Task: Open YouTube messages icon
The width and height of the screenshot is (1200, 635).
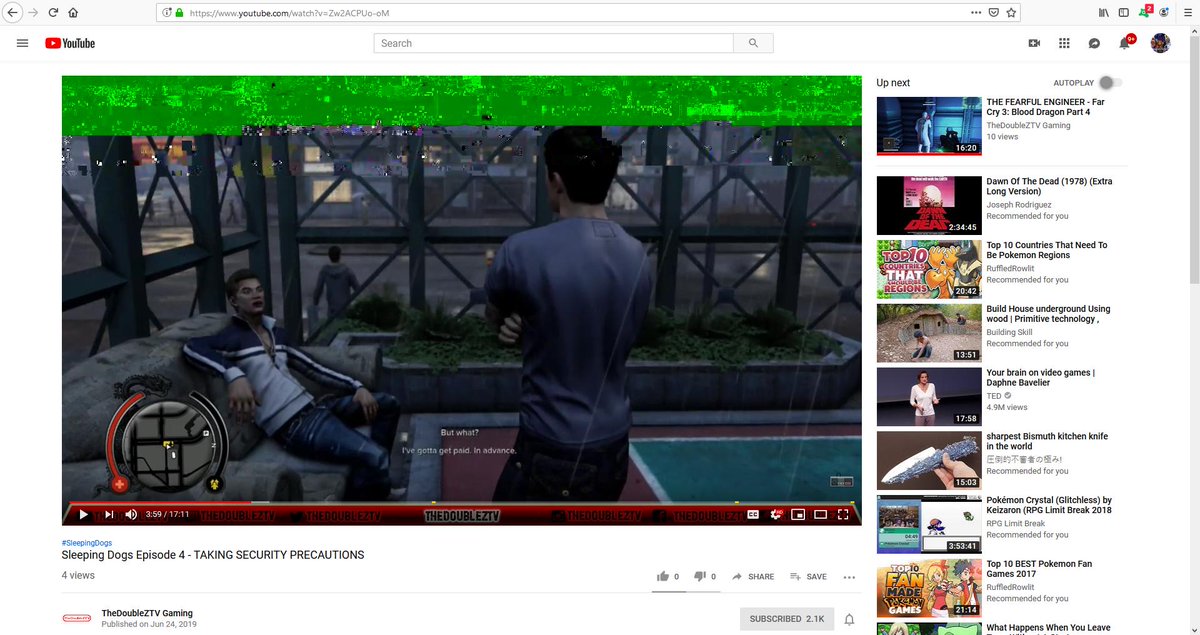Action: pos(1094,43)
